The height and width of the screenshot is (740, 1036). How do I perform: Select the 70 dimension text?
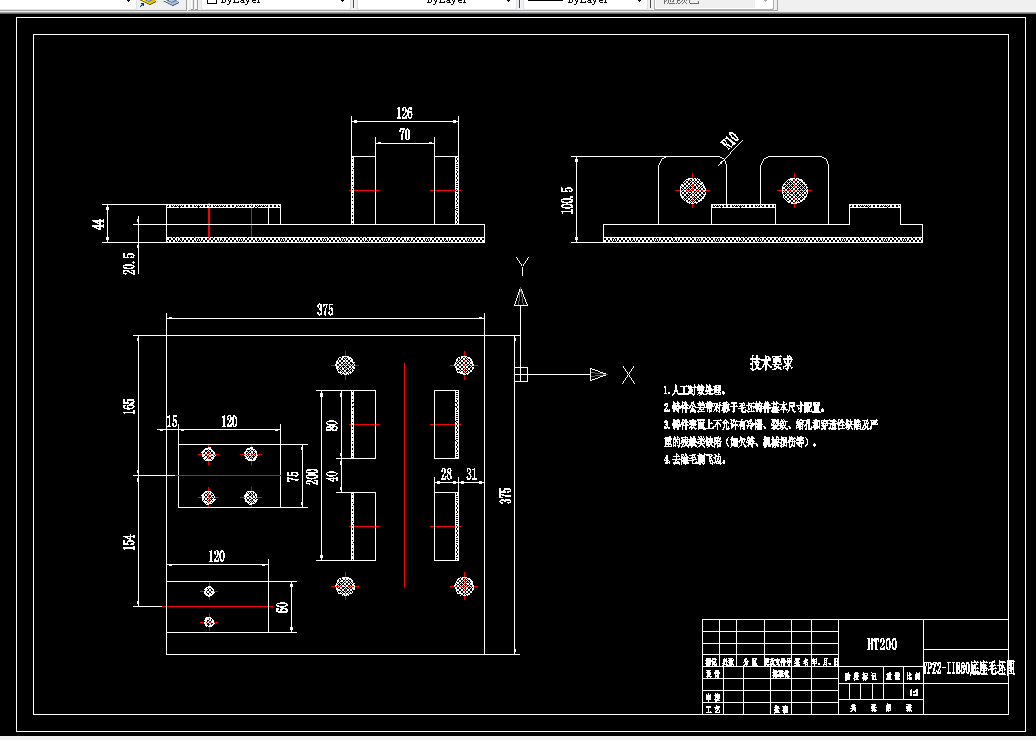coord(404,134)
